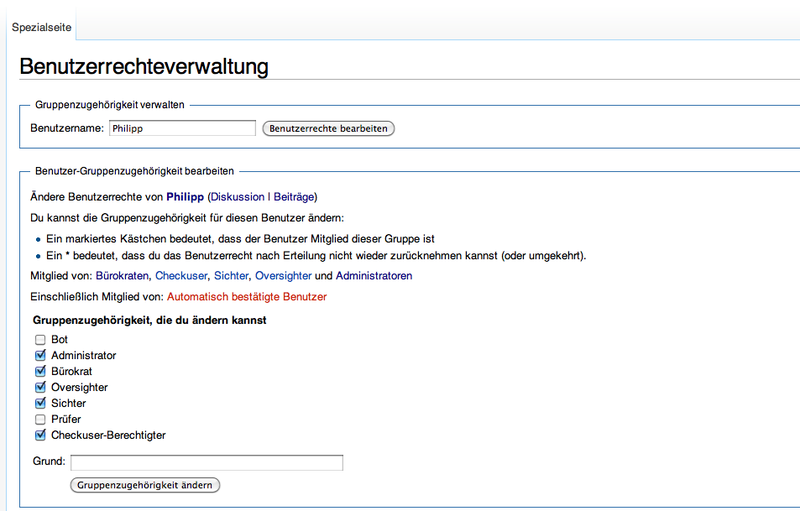Disable the Checkuser-Berechtigter checkbox
Viewport: 800px width, 511px height.
pos(41,435)
